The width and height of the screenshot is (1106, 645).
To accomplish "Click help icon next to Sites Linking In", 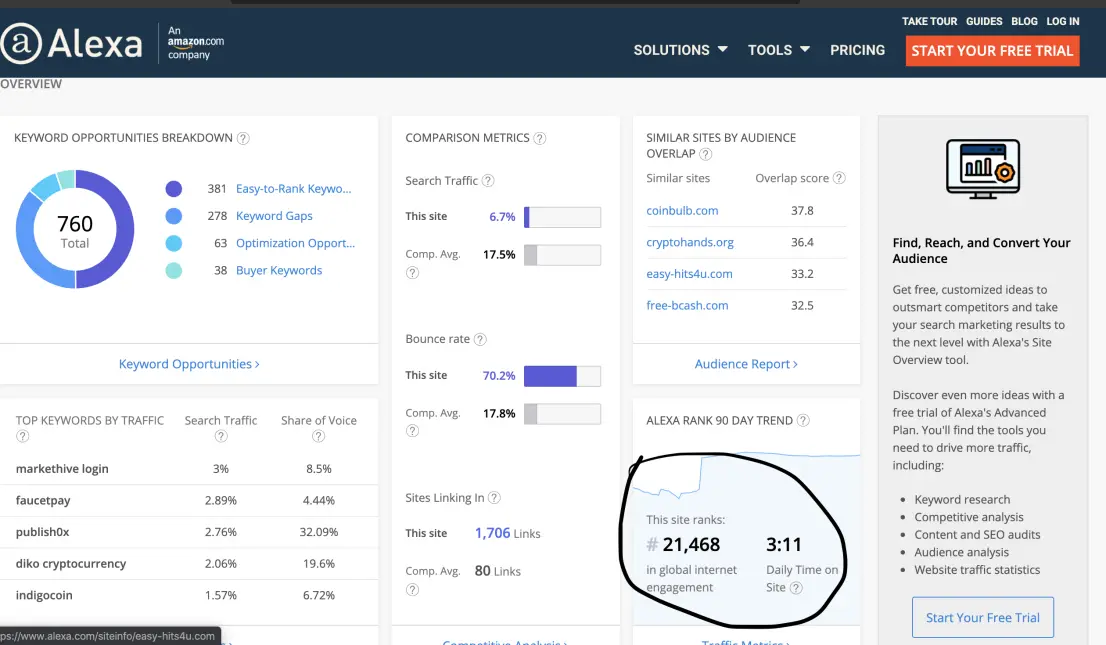I will [494, 498].
